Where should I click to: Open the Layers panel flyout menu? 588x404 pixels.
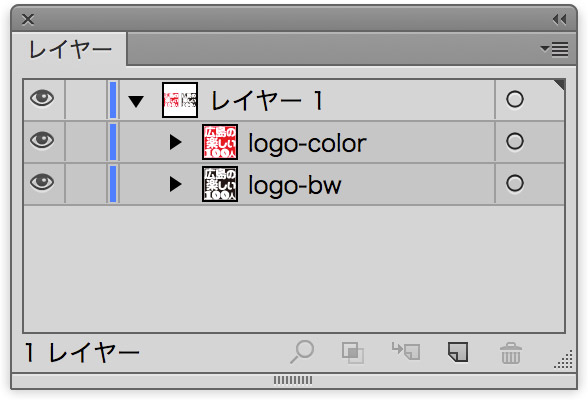click(x=555, y=49)
